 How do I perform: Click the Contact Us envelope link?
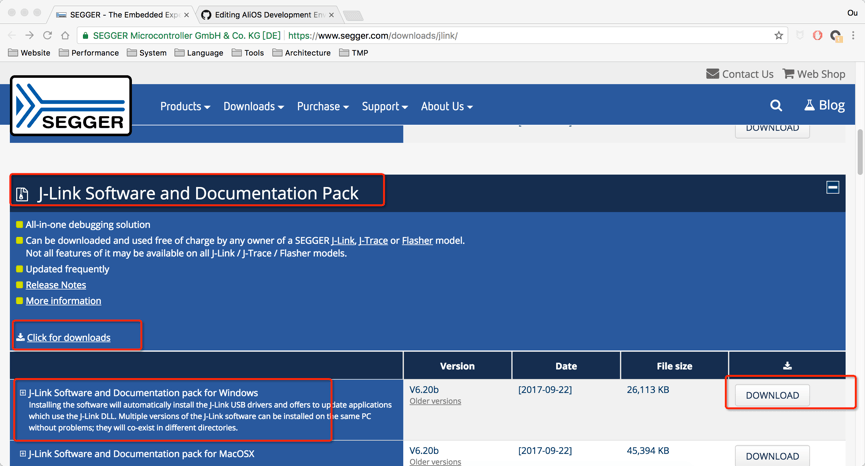[740, 74]
